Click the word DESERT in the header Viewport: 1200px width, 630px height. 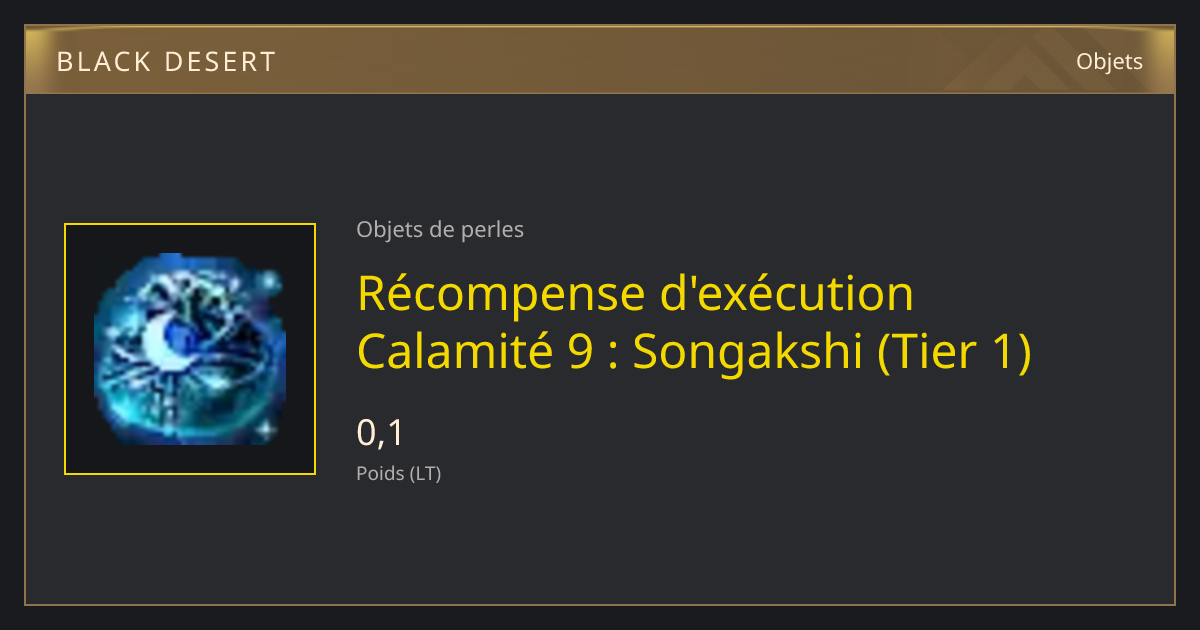[222, 62]
